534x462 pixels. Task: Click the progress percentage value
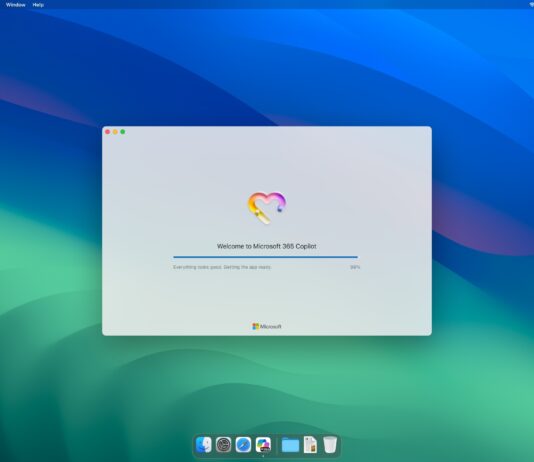coord(355,267)
